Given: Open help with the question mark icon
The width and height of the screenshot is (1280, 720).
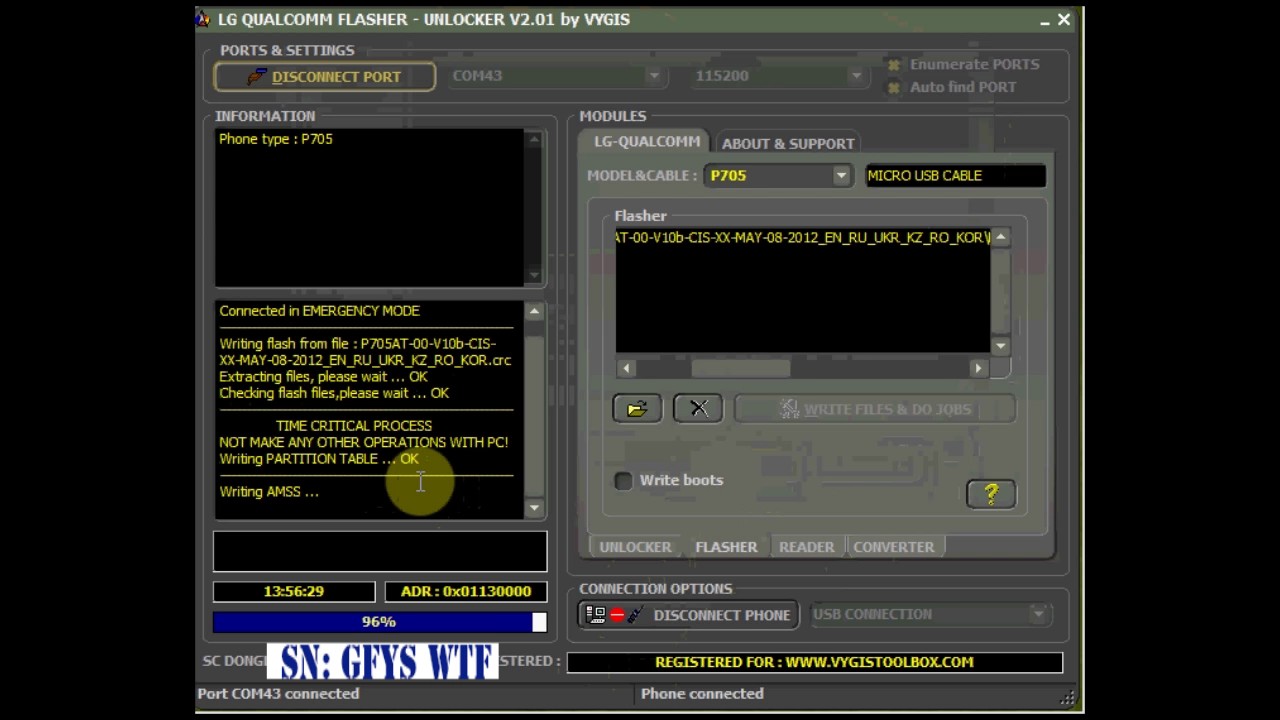Looking at the screenshot, I should (x=991, y=494).
